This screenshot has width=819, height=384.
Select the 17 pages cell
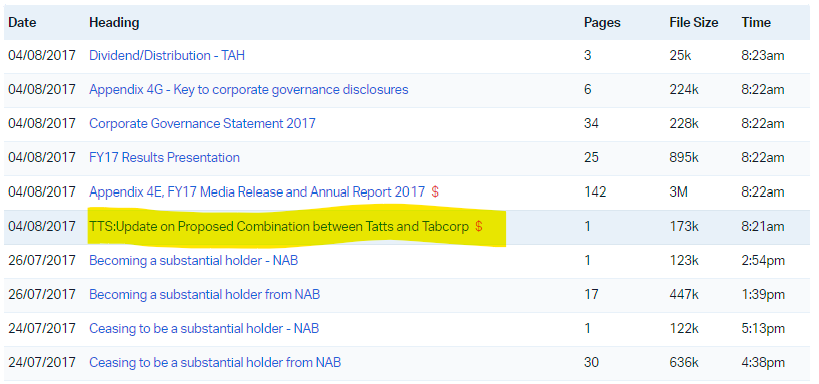(x=591, y=294)
